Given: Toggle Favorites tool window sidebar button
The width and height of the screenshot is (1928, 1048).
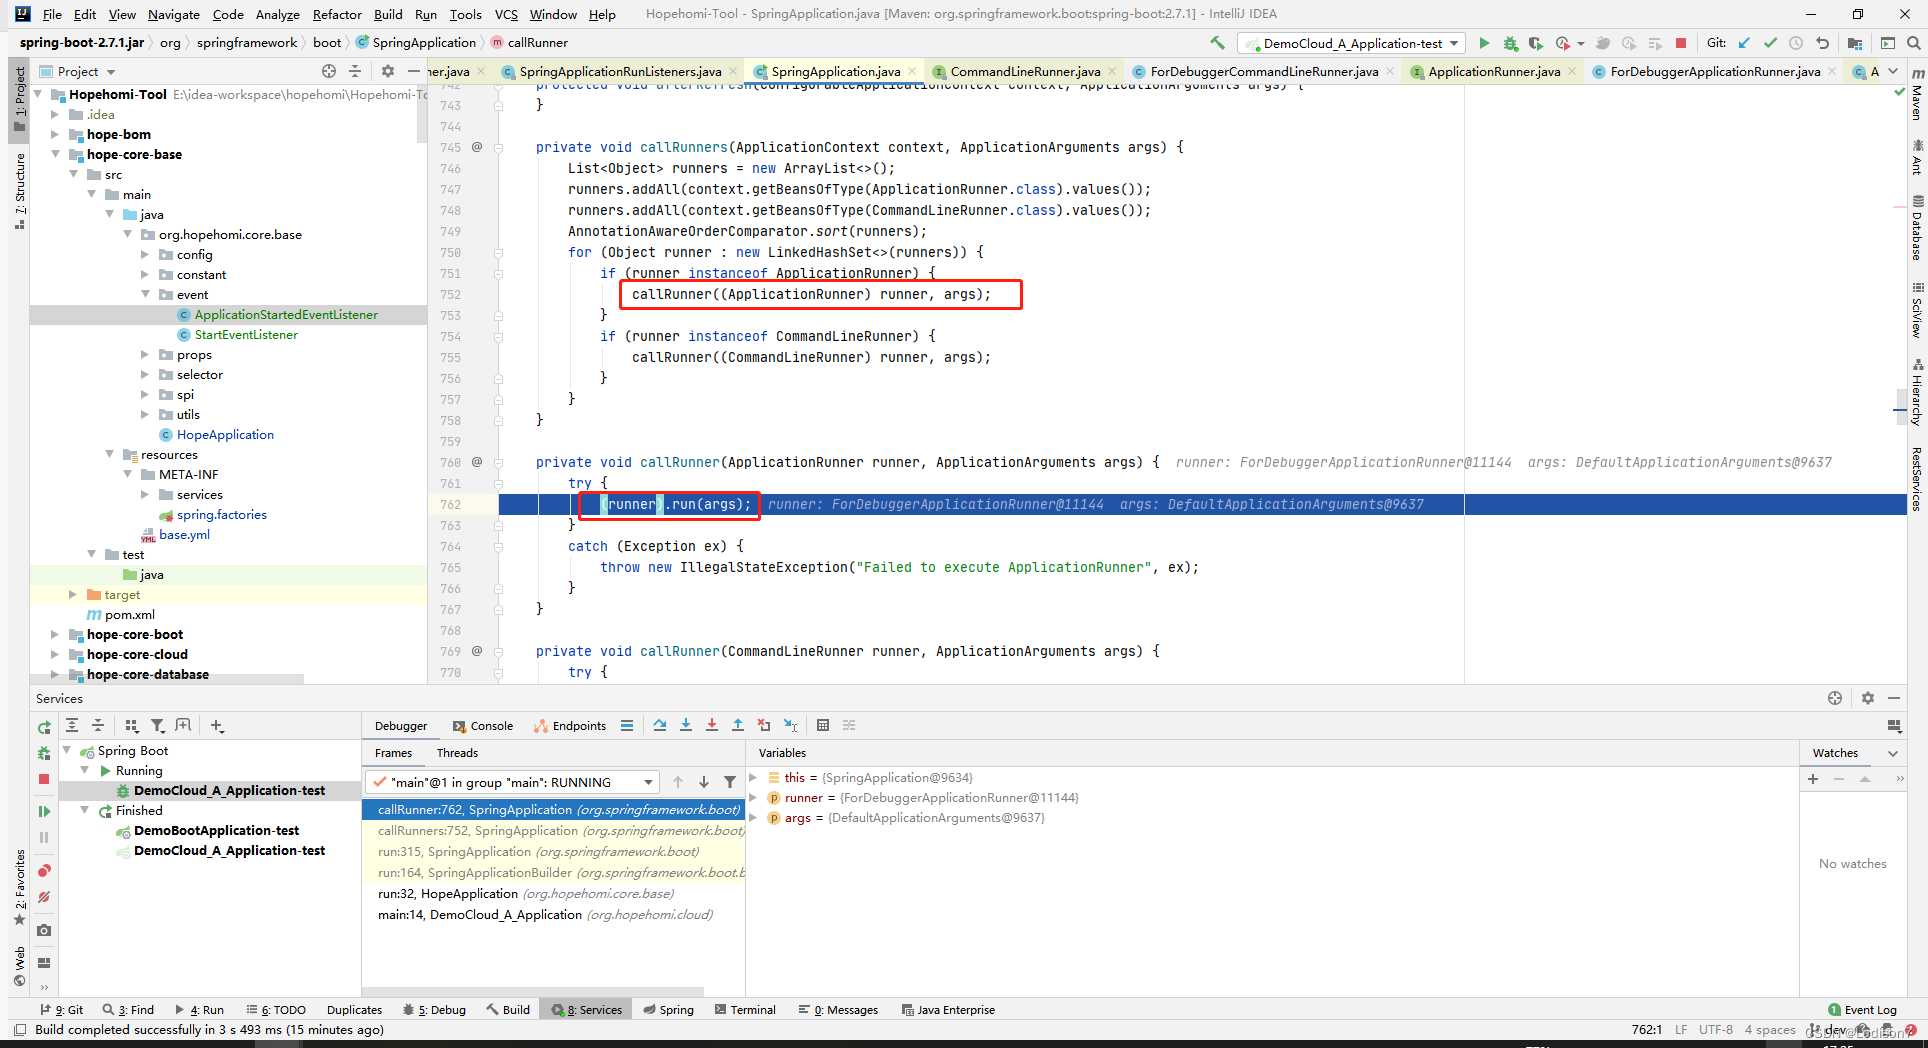Looking at the screenshot, I should click(20, 887).
